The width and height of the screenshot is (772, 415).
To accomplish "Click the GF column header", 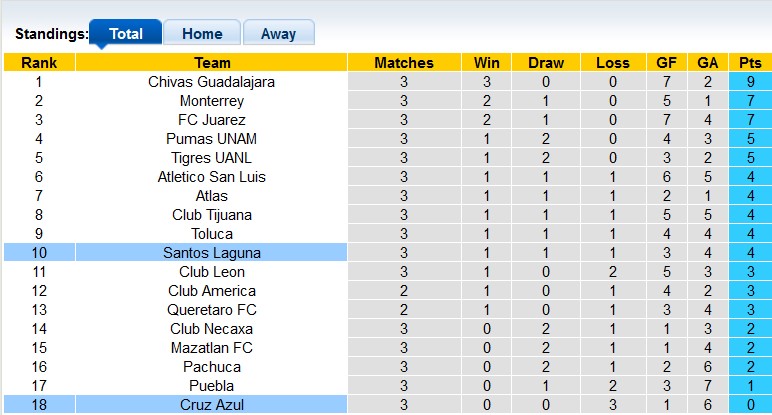I will [x=665, y=62].
